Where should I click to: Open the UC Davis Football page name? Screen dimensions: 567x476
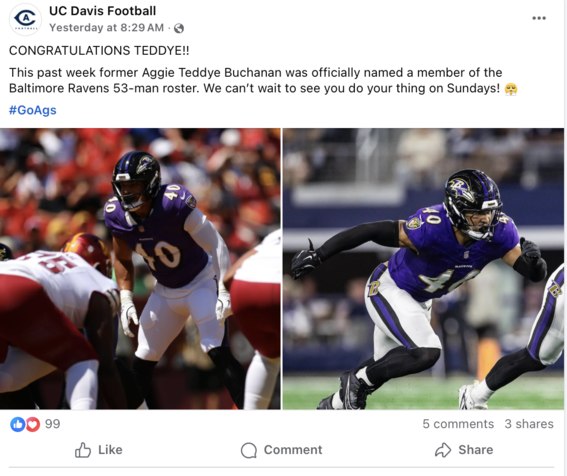[x=103, y=11]
